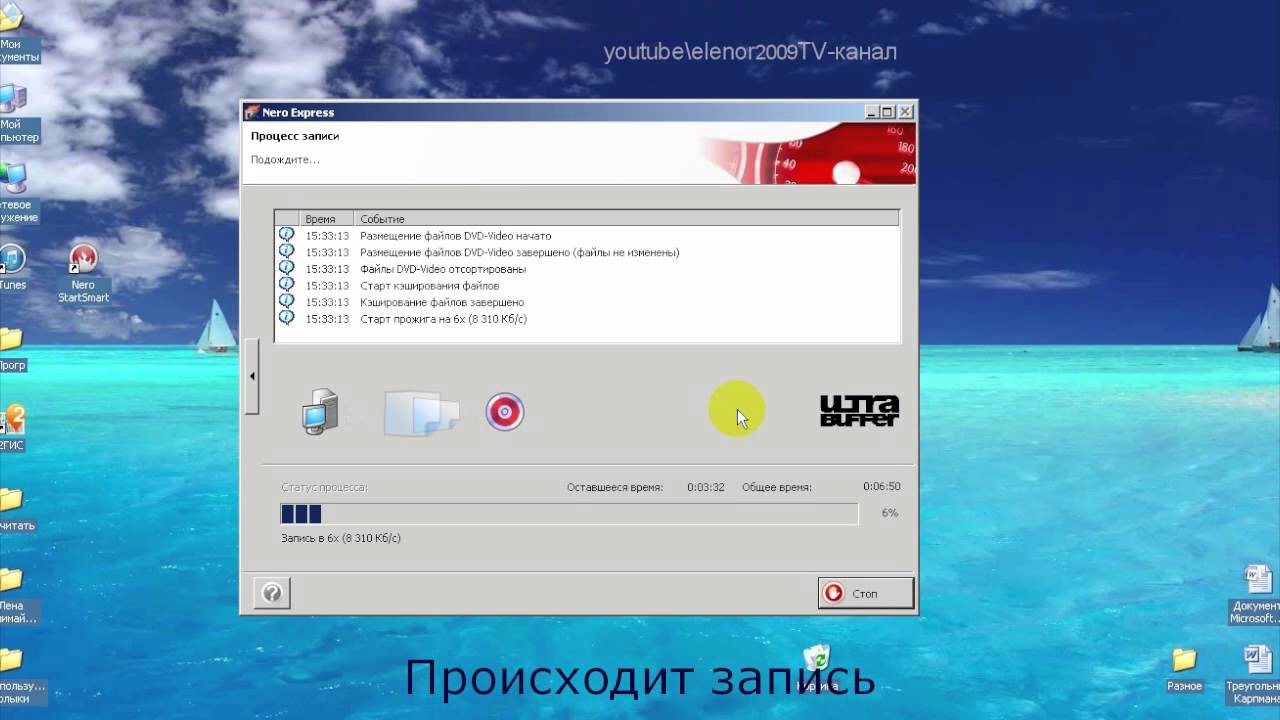Click total time value 0:06:50
This screenshot has height=720, width=1280.
[x=882, y=486]
